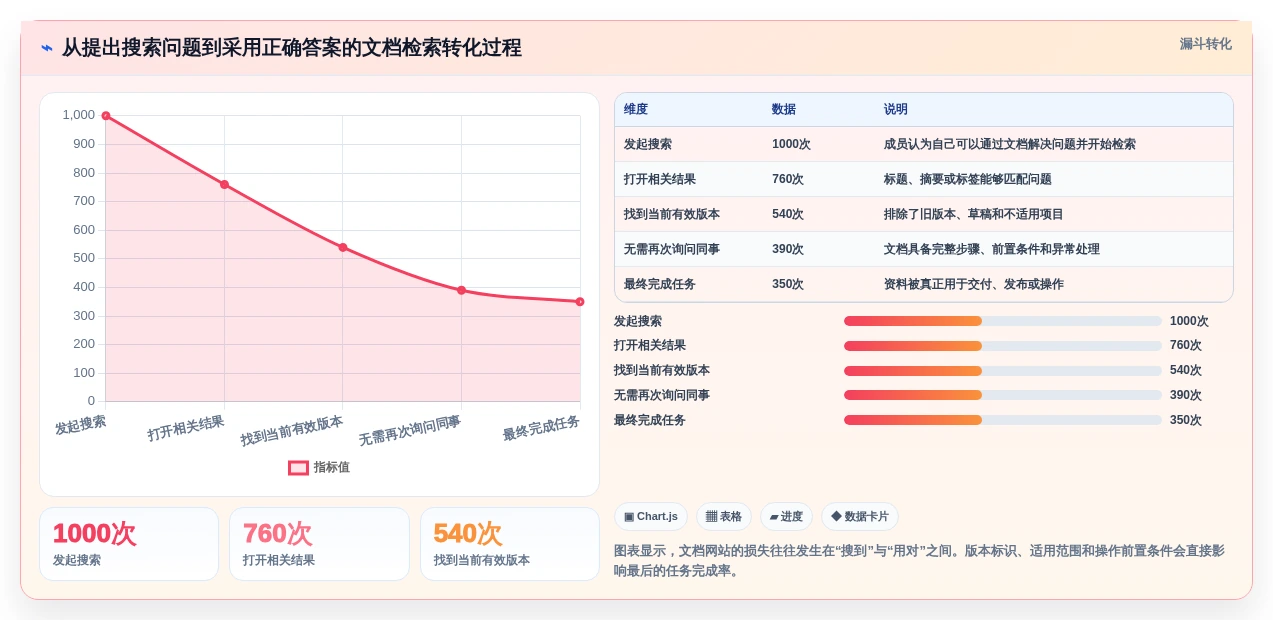This screenshot has height=620, width=1273.
Task: Click the summary paragraph starting 图表显示
Action: click(919, 561)
